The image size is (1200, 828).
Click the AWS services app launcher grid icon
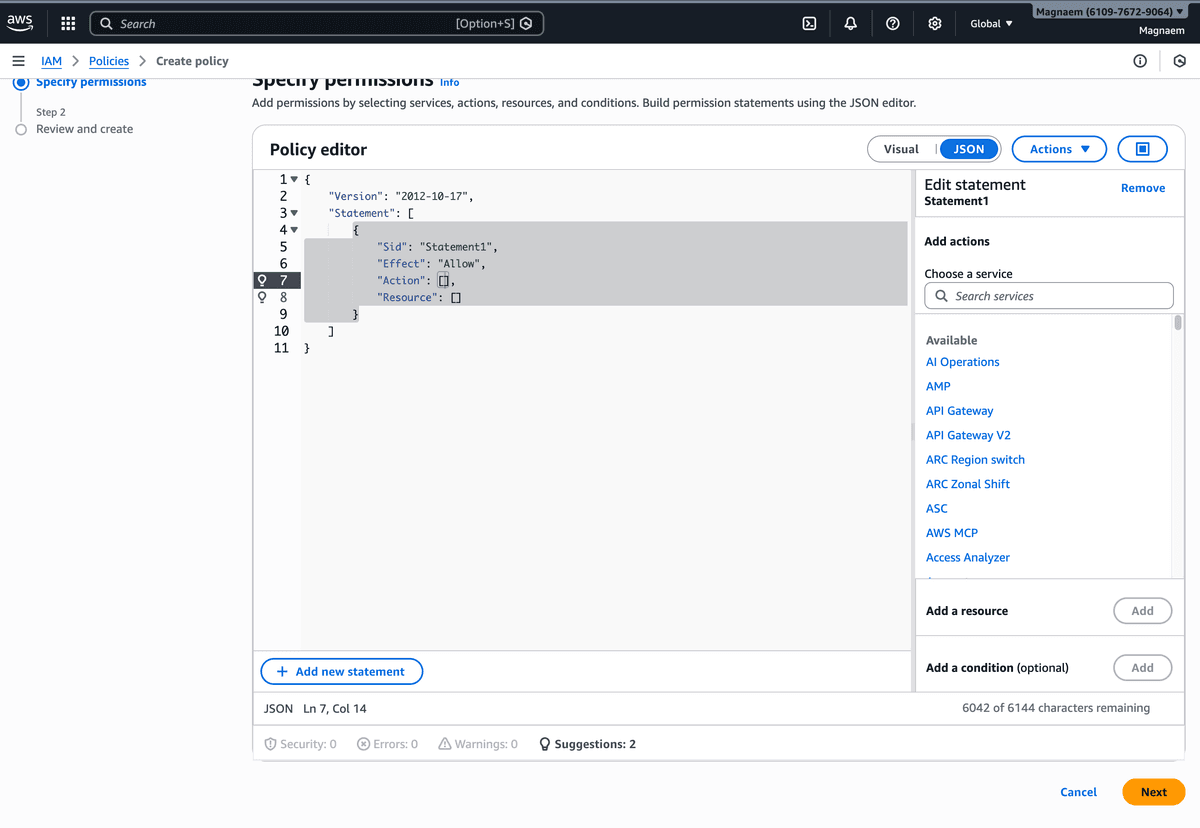pyautogui.click(x=67, y=22)
